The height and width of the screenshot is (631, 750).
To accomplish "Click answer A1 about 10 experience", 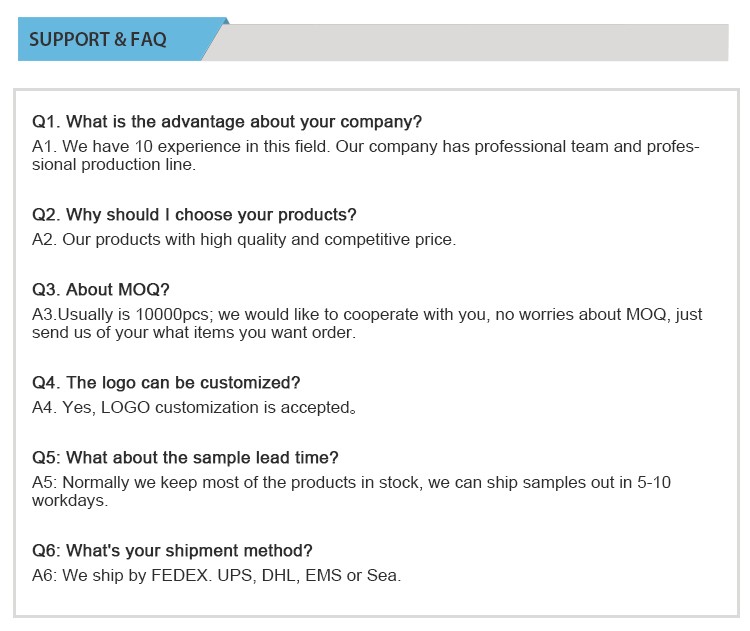I will tap(365, 147).
